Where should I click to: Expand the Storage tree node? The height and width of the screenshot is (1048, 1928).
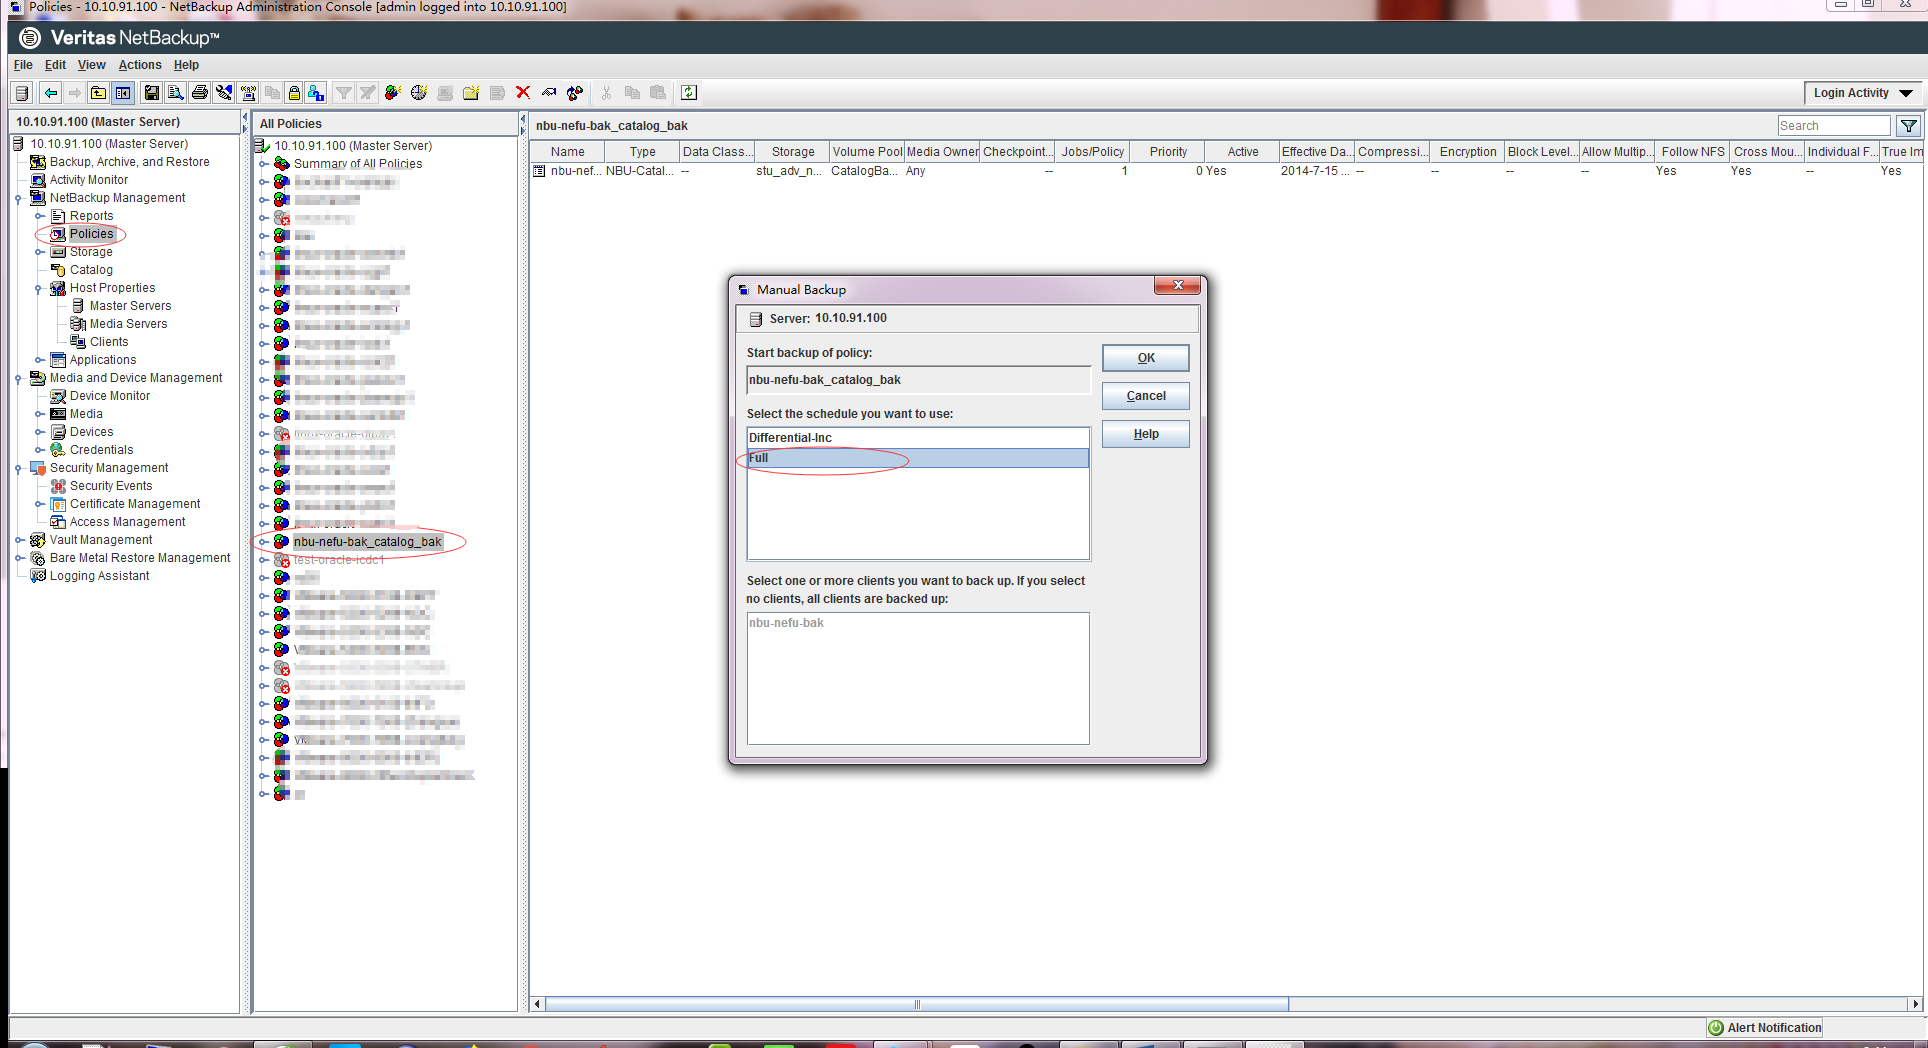(x=39, y=252)
